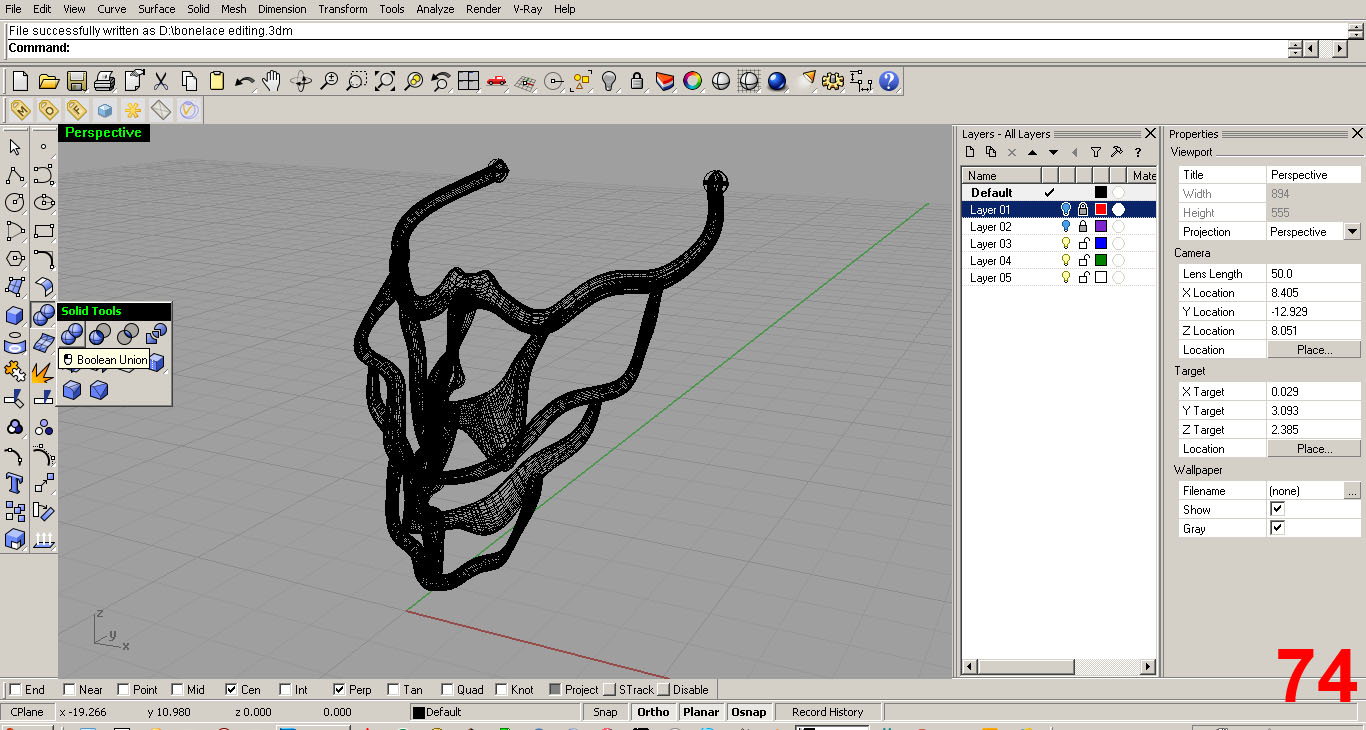Click the padlock lock objects icon
Viewport: 1366px width, 730px height.
click(x=636, y=81)
